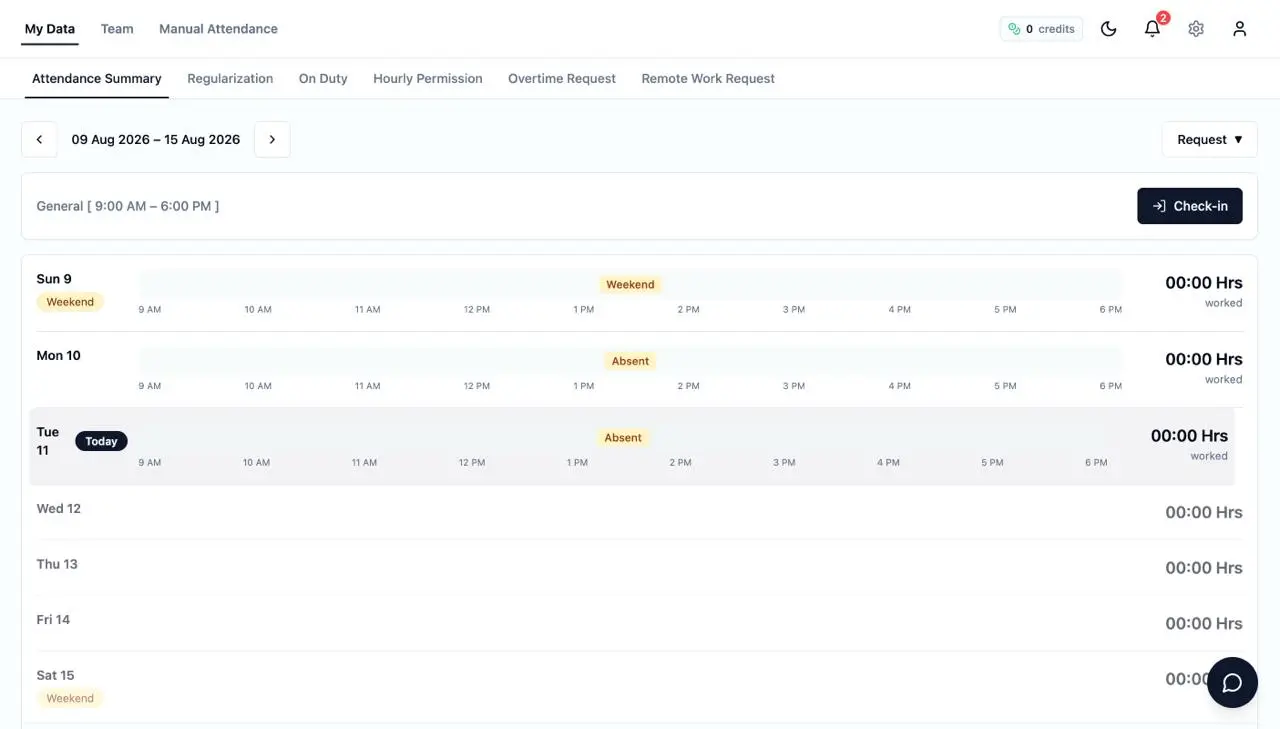Select the Sat 15 row label

pyautogui.click(x=55, y=675)
